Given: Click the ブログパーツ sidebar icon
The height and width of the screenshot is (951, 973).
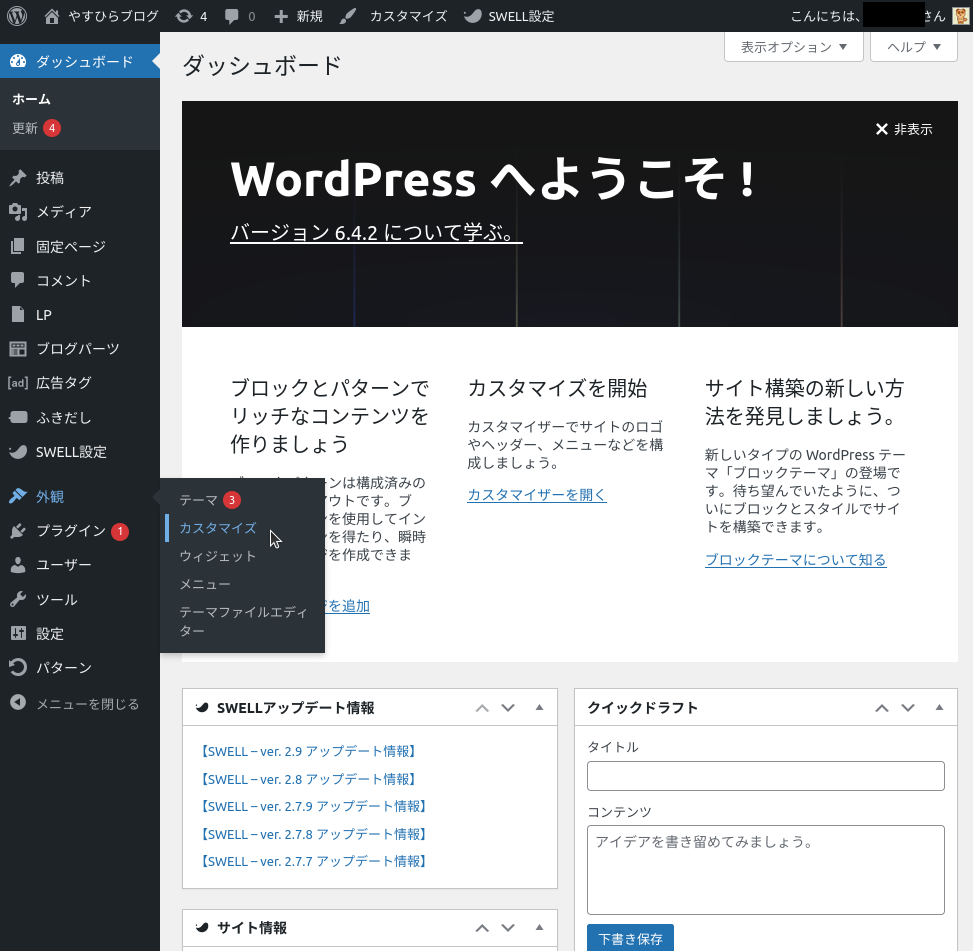Looking at the screenshot, I should pos(18,349).
